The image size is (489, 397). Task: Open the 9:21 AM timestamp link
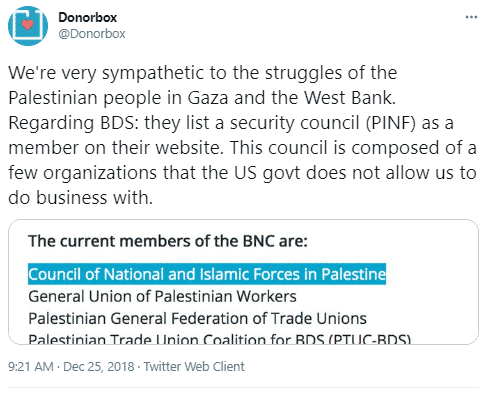pyautogui.click(x=31, y=366)
